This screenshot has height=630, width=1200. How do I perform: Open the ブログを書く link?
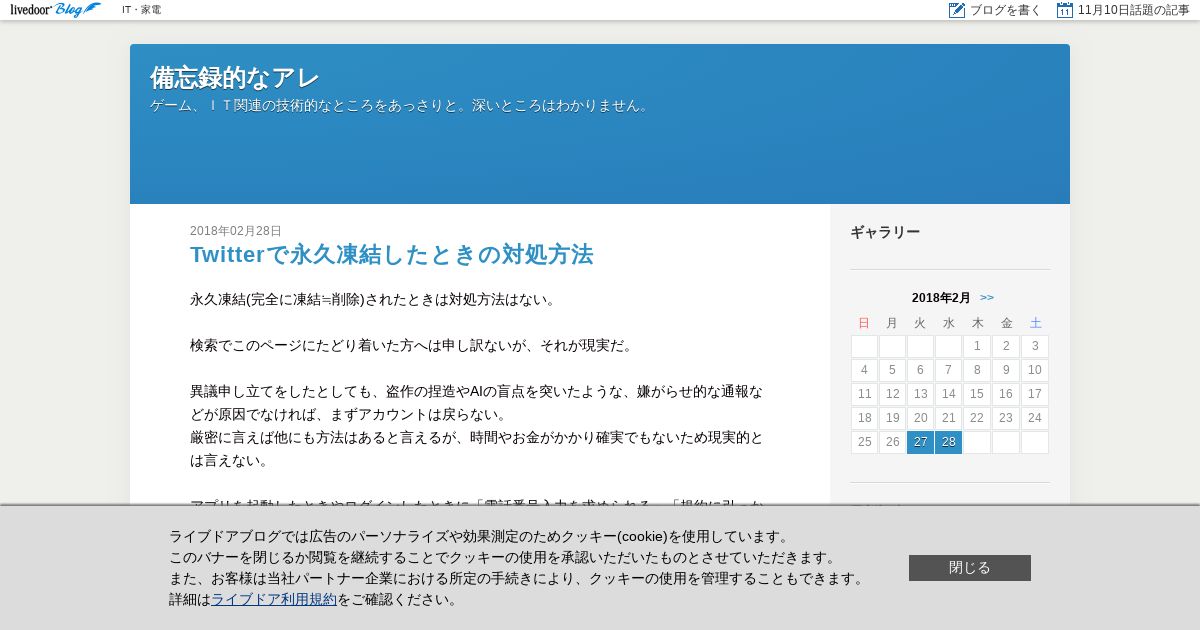1005,10
